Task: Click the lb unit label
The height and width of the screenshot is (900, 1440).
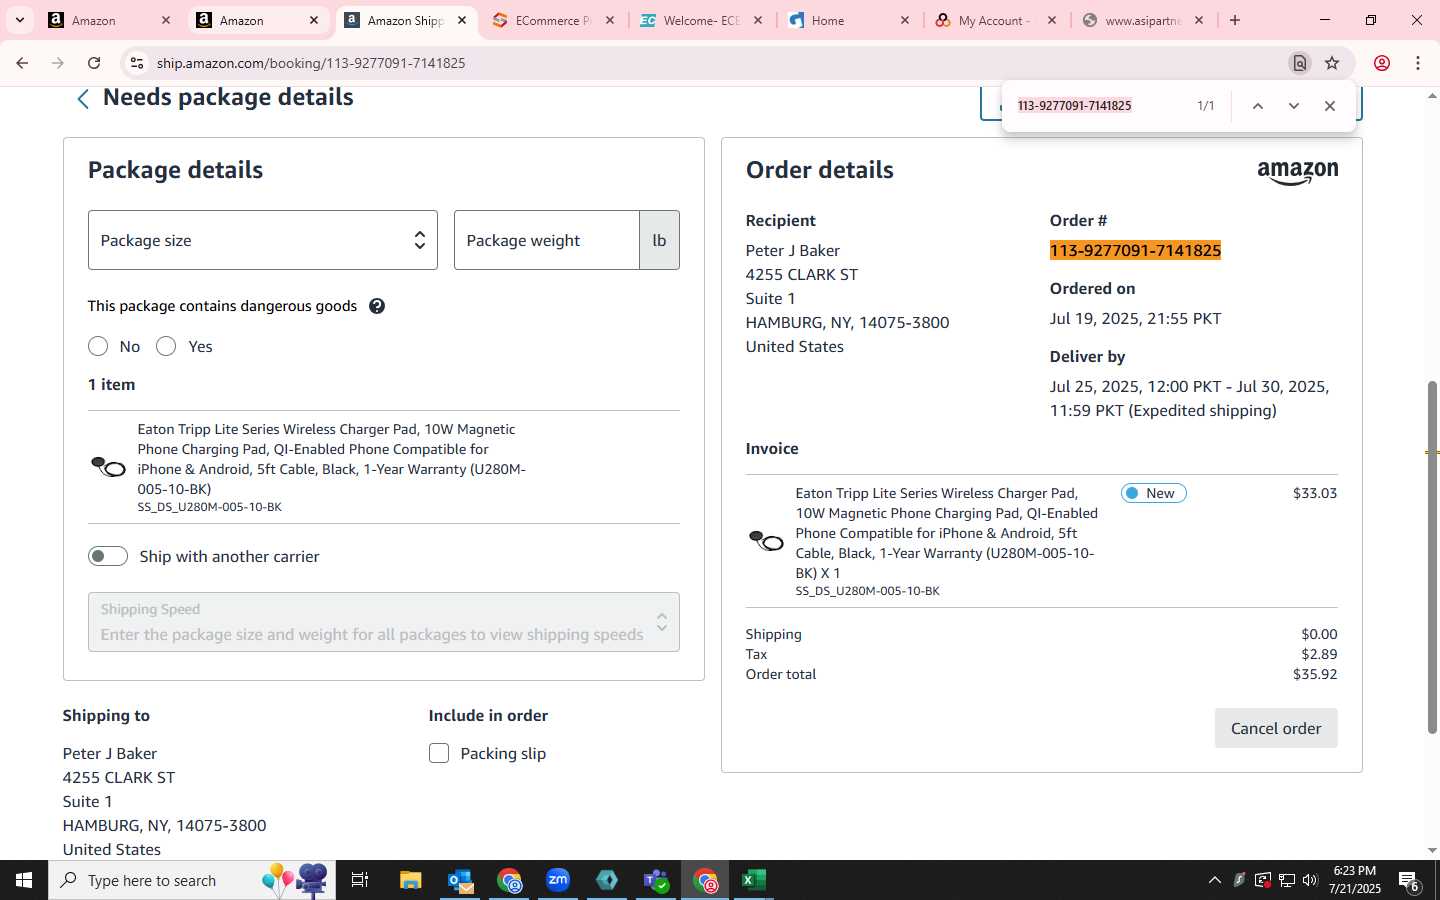Action: (659, 240)
